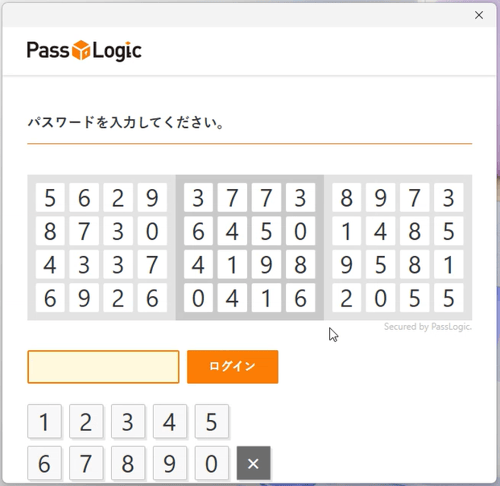Click keypad button 1
Image resolution: width=500 pixels, height=486 pixels.
[44, 421]
